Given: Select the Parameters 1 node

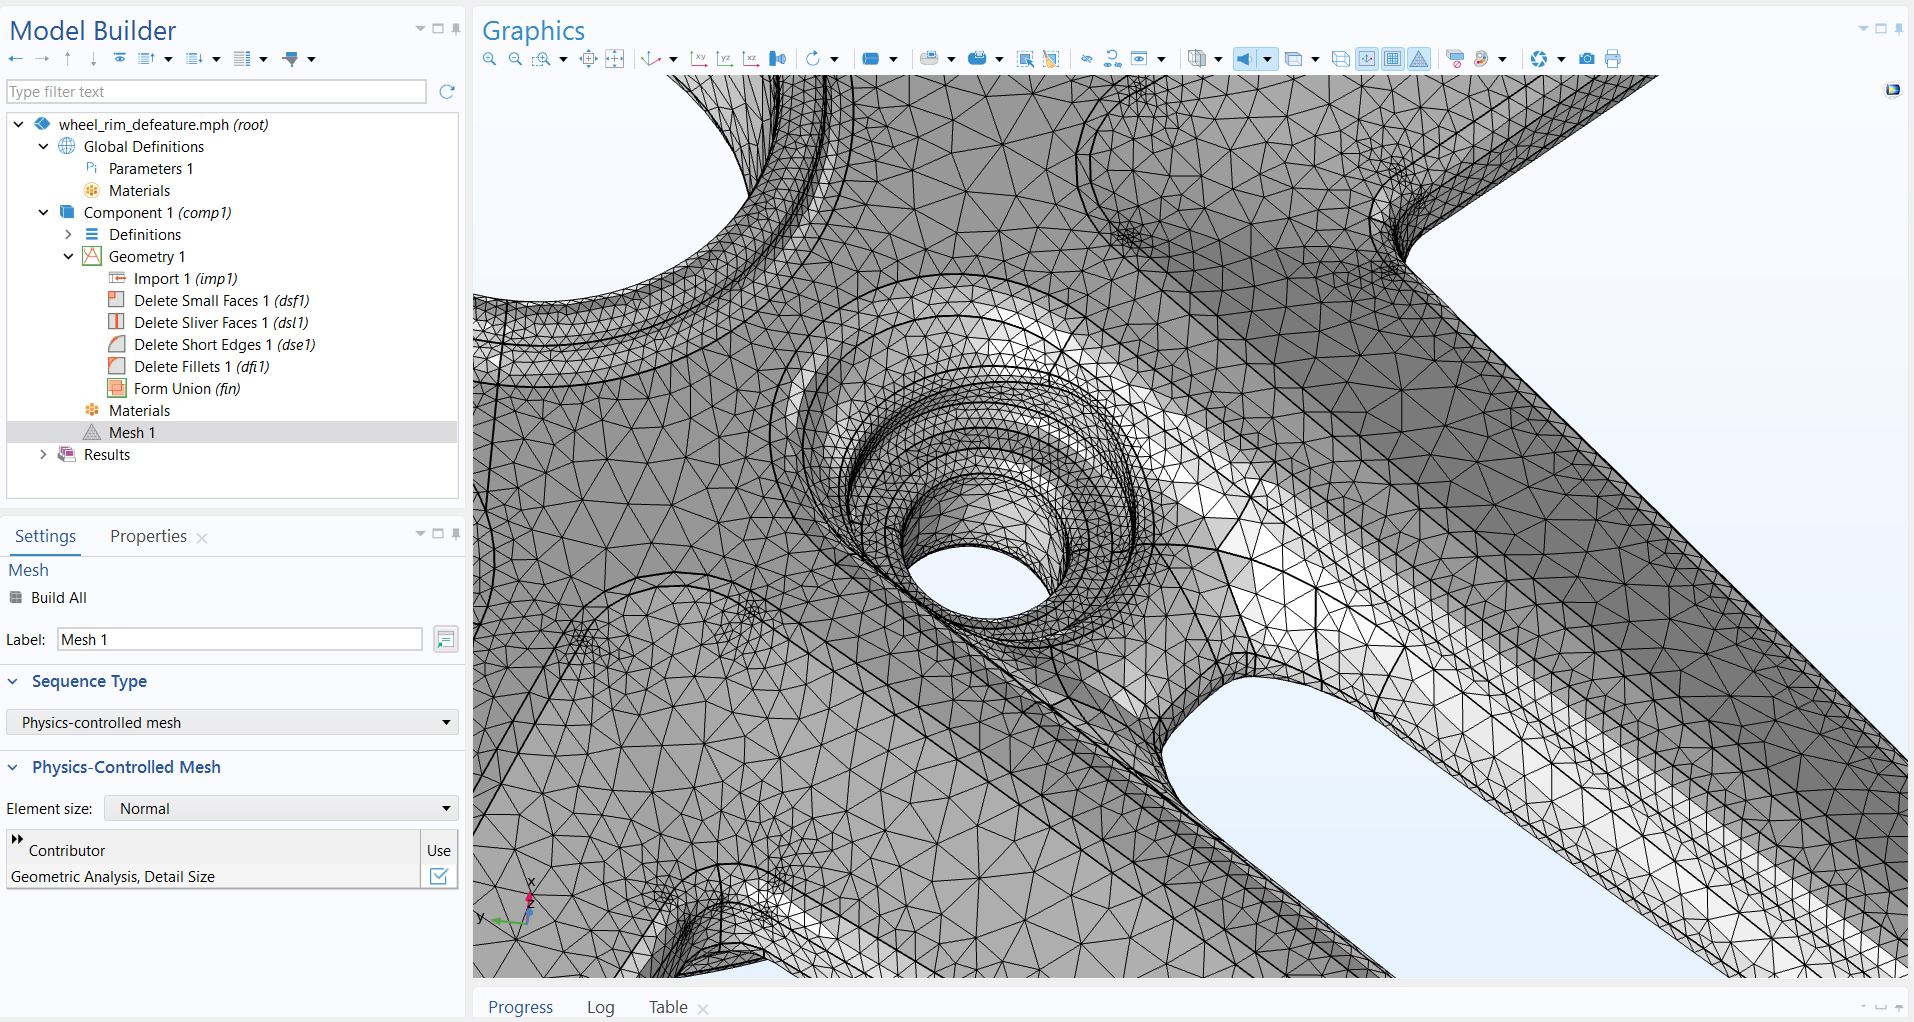Looking at the screenshot, I should coord(151,169).
